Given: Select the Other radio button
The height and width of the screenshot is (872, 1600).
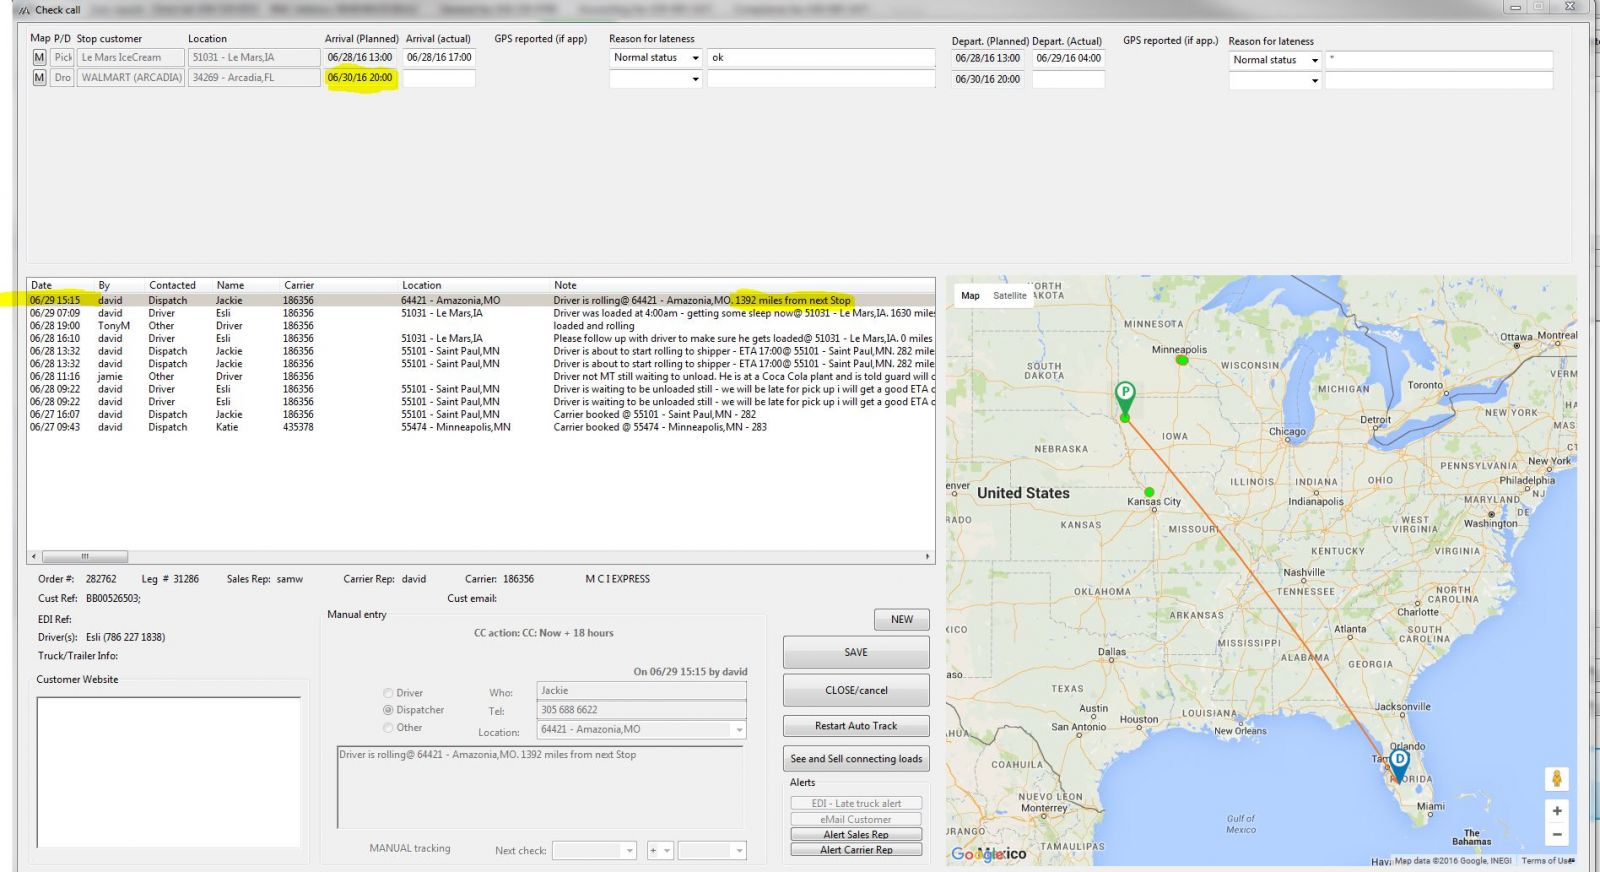Looking at the screenshot, I should (x=388, y=728).
